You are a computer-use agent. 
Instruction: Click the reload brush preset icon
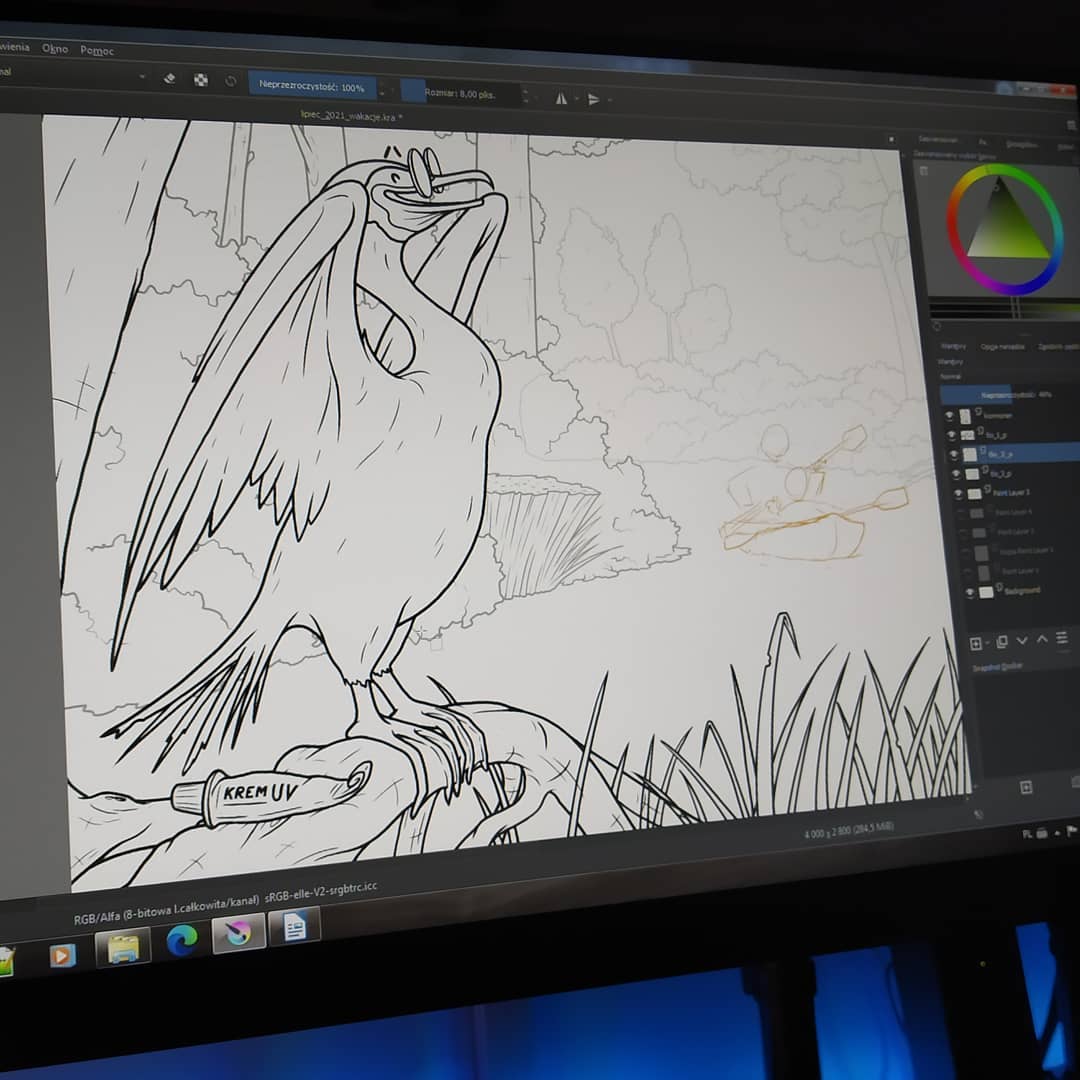231,81
